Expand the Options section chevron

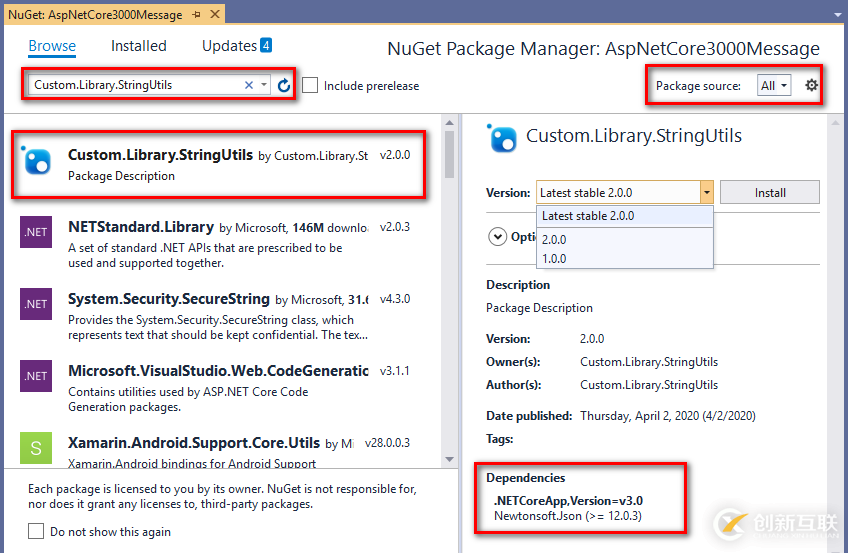(497, 237)
